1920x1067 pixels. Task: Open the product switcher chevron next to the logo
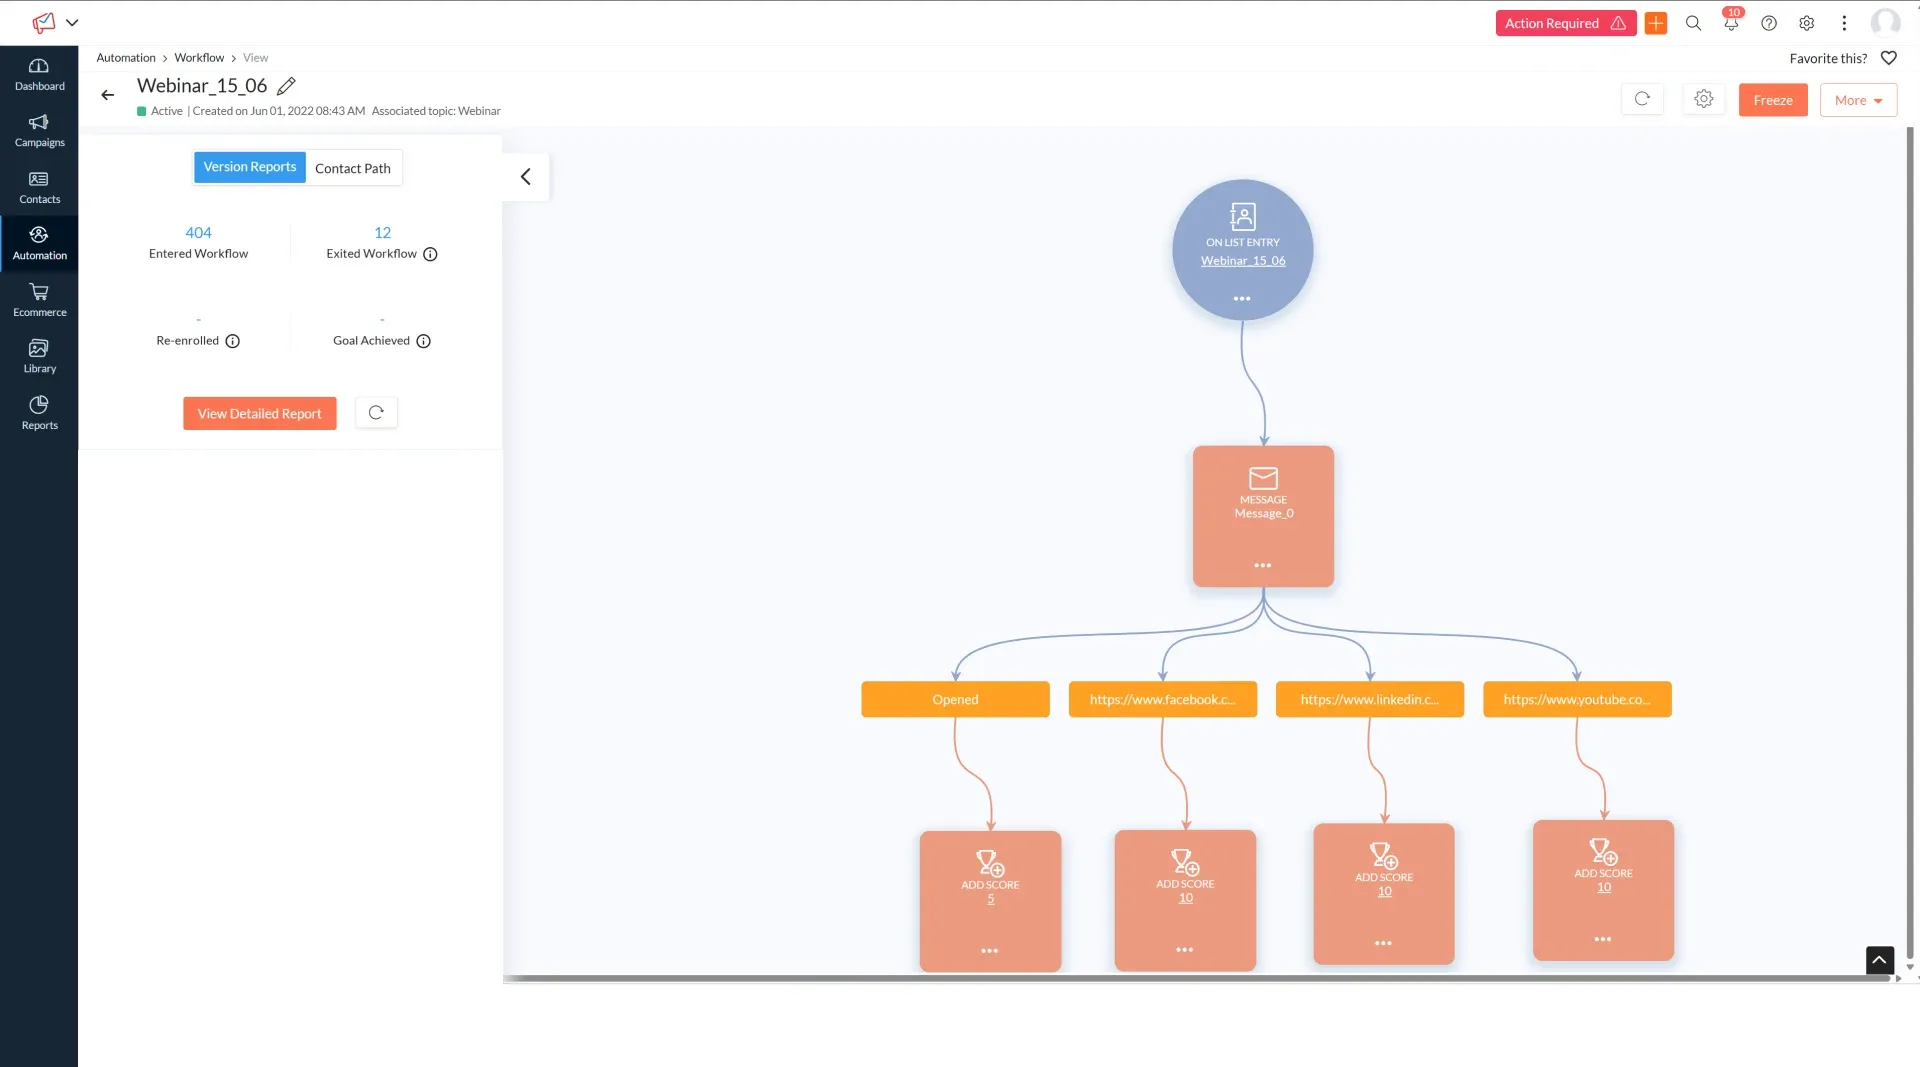72,22
